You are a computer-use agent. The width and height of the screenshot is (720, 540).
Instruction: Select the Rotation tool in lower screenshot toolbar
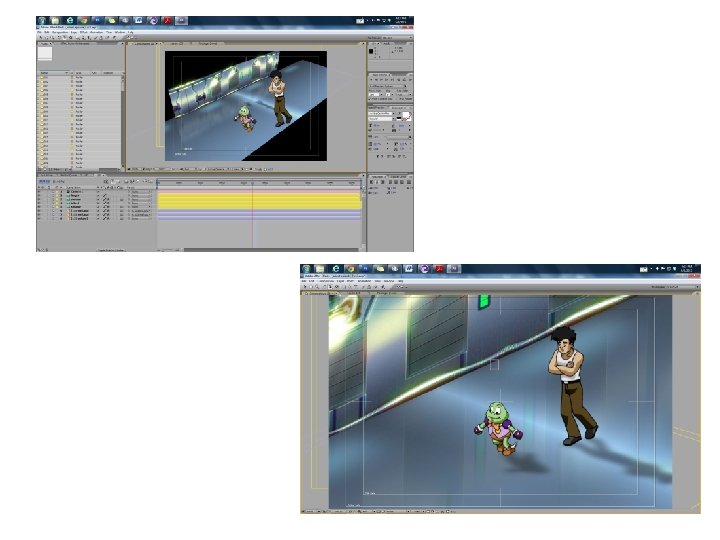[325, 287]
